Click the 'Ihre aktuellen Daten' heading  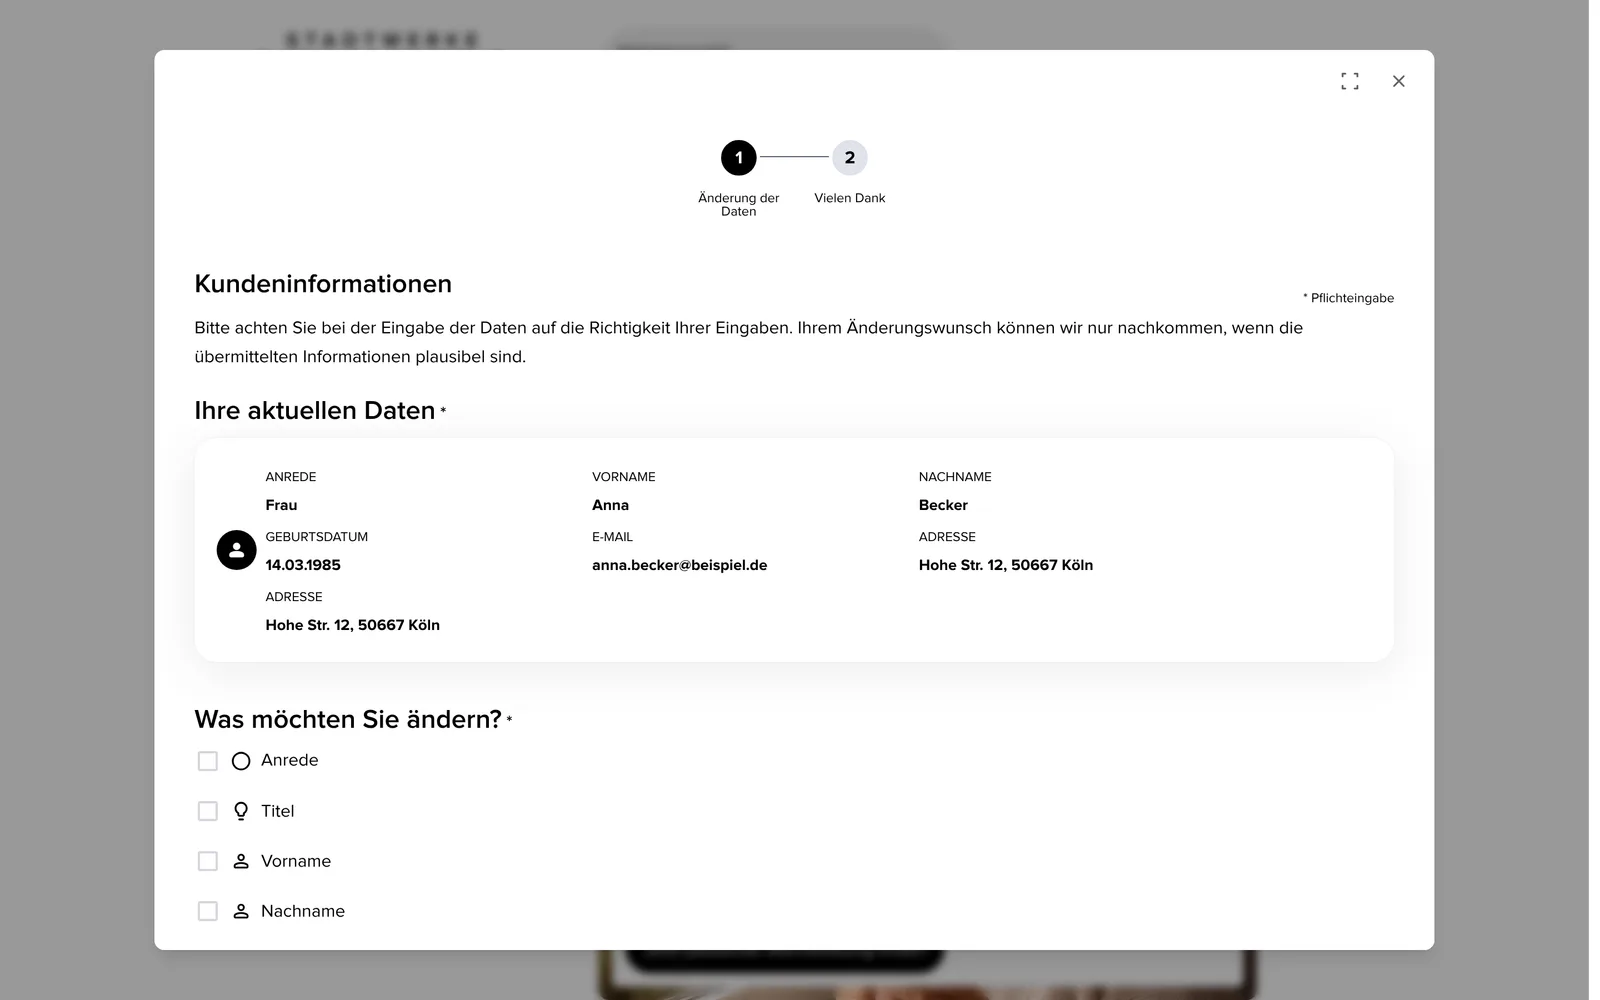[x=315, y=411]
